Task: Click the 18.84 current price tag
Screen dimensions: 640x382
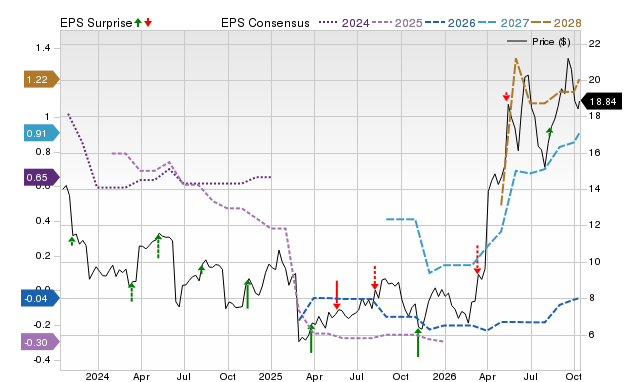Action: 601,102
